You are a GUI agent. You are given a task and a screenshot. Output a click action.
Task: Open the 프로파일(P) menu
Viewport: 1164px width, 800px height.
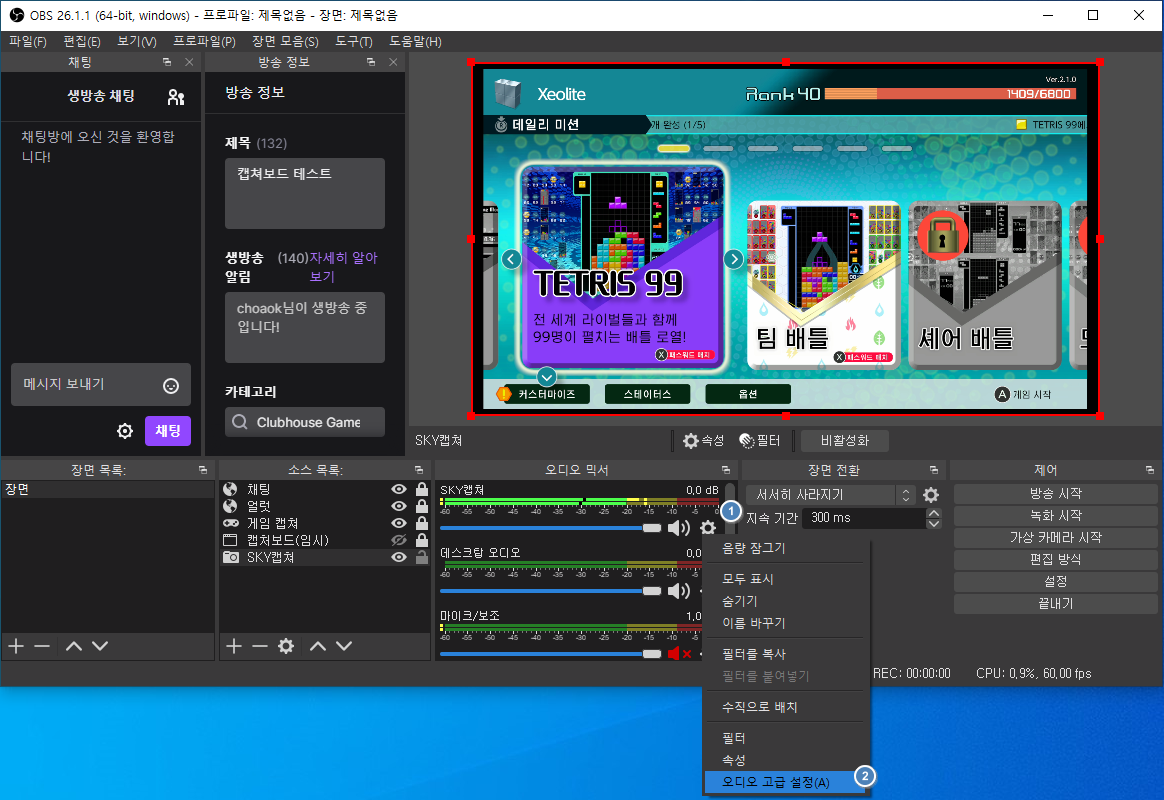(204, 42)
